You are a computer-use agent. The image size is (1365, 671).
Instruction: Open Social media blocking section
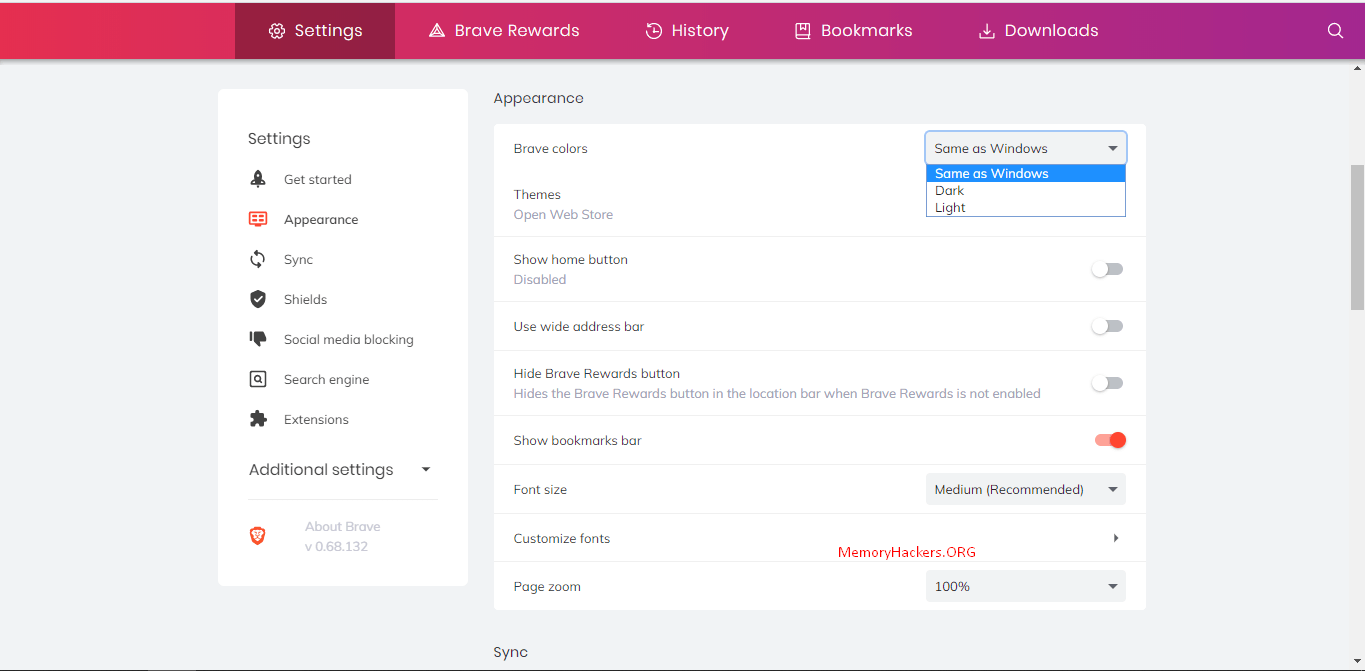click(349, 340)
